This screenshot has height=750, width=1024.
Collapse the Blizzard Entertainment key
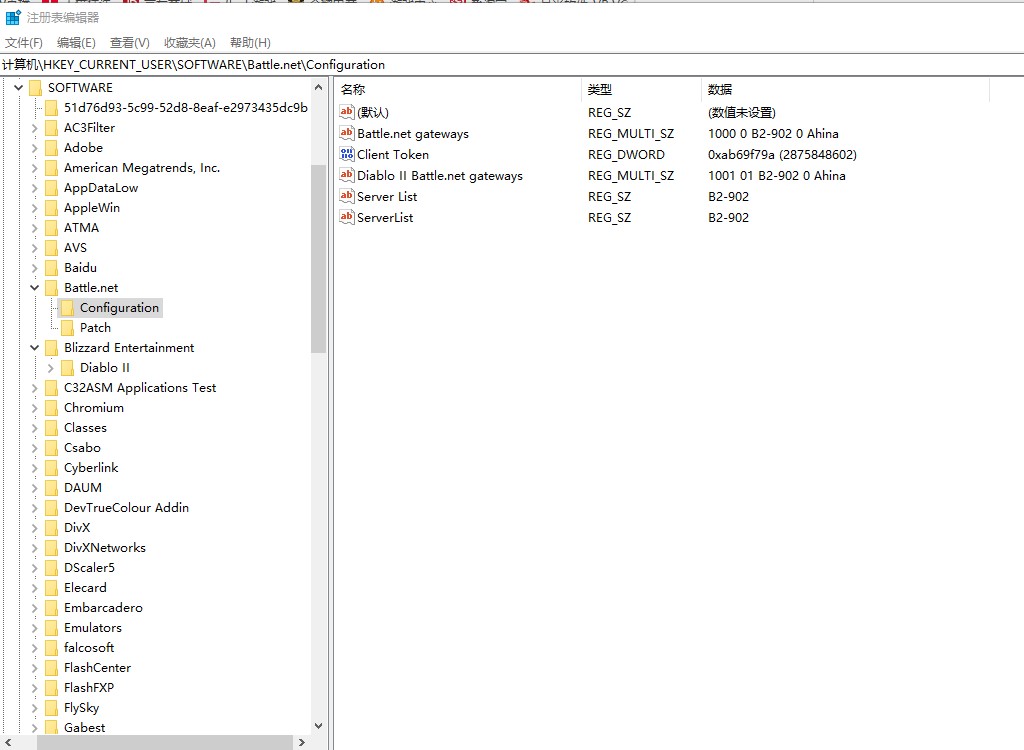(x=35, y=348)
